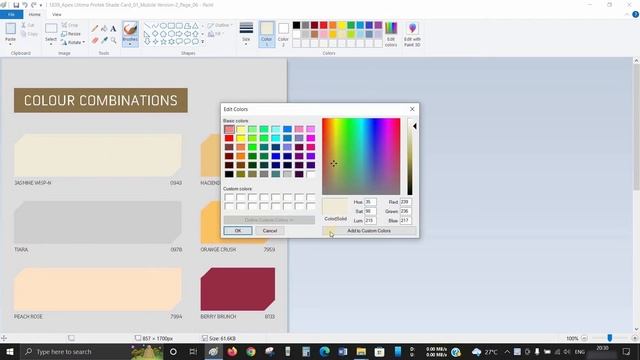Open Edit colors in the ribbon

point(391,34)
